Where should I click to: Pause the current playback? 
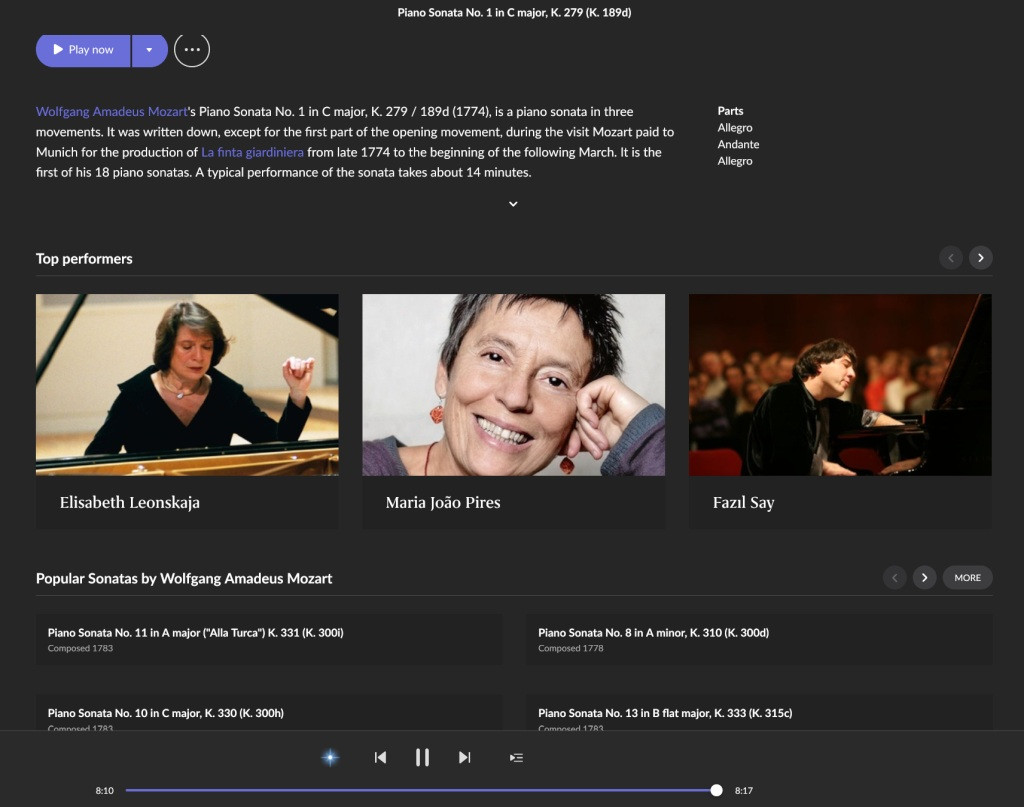tap(422, 757)
